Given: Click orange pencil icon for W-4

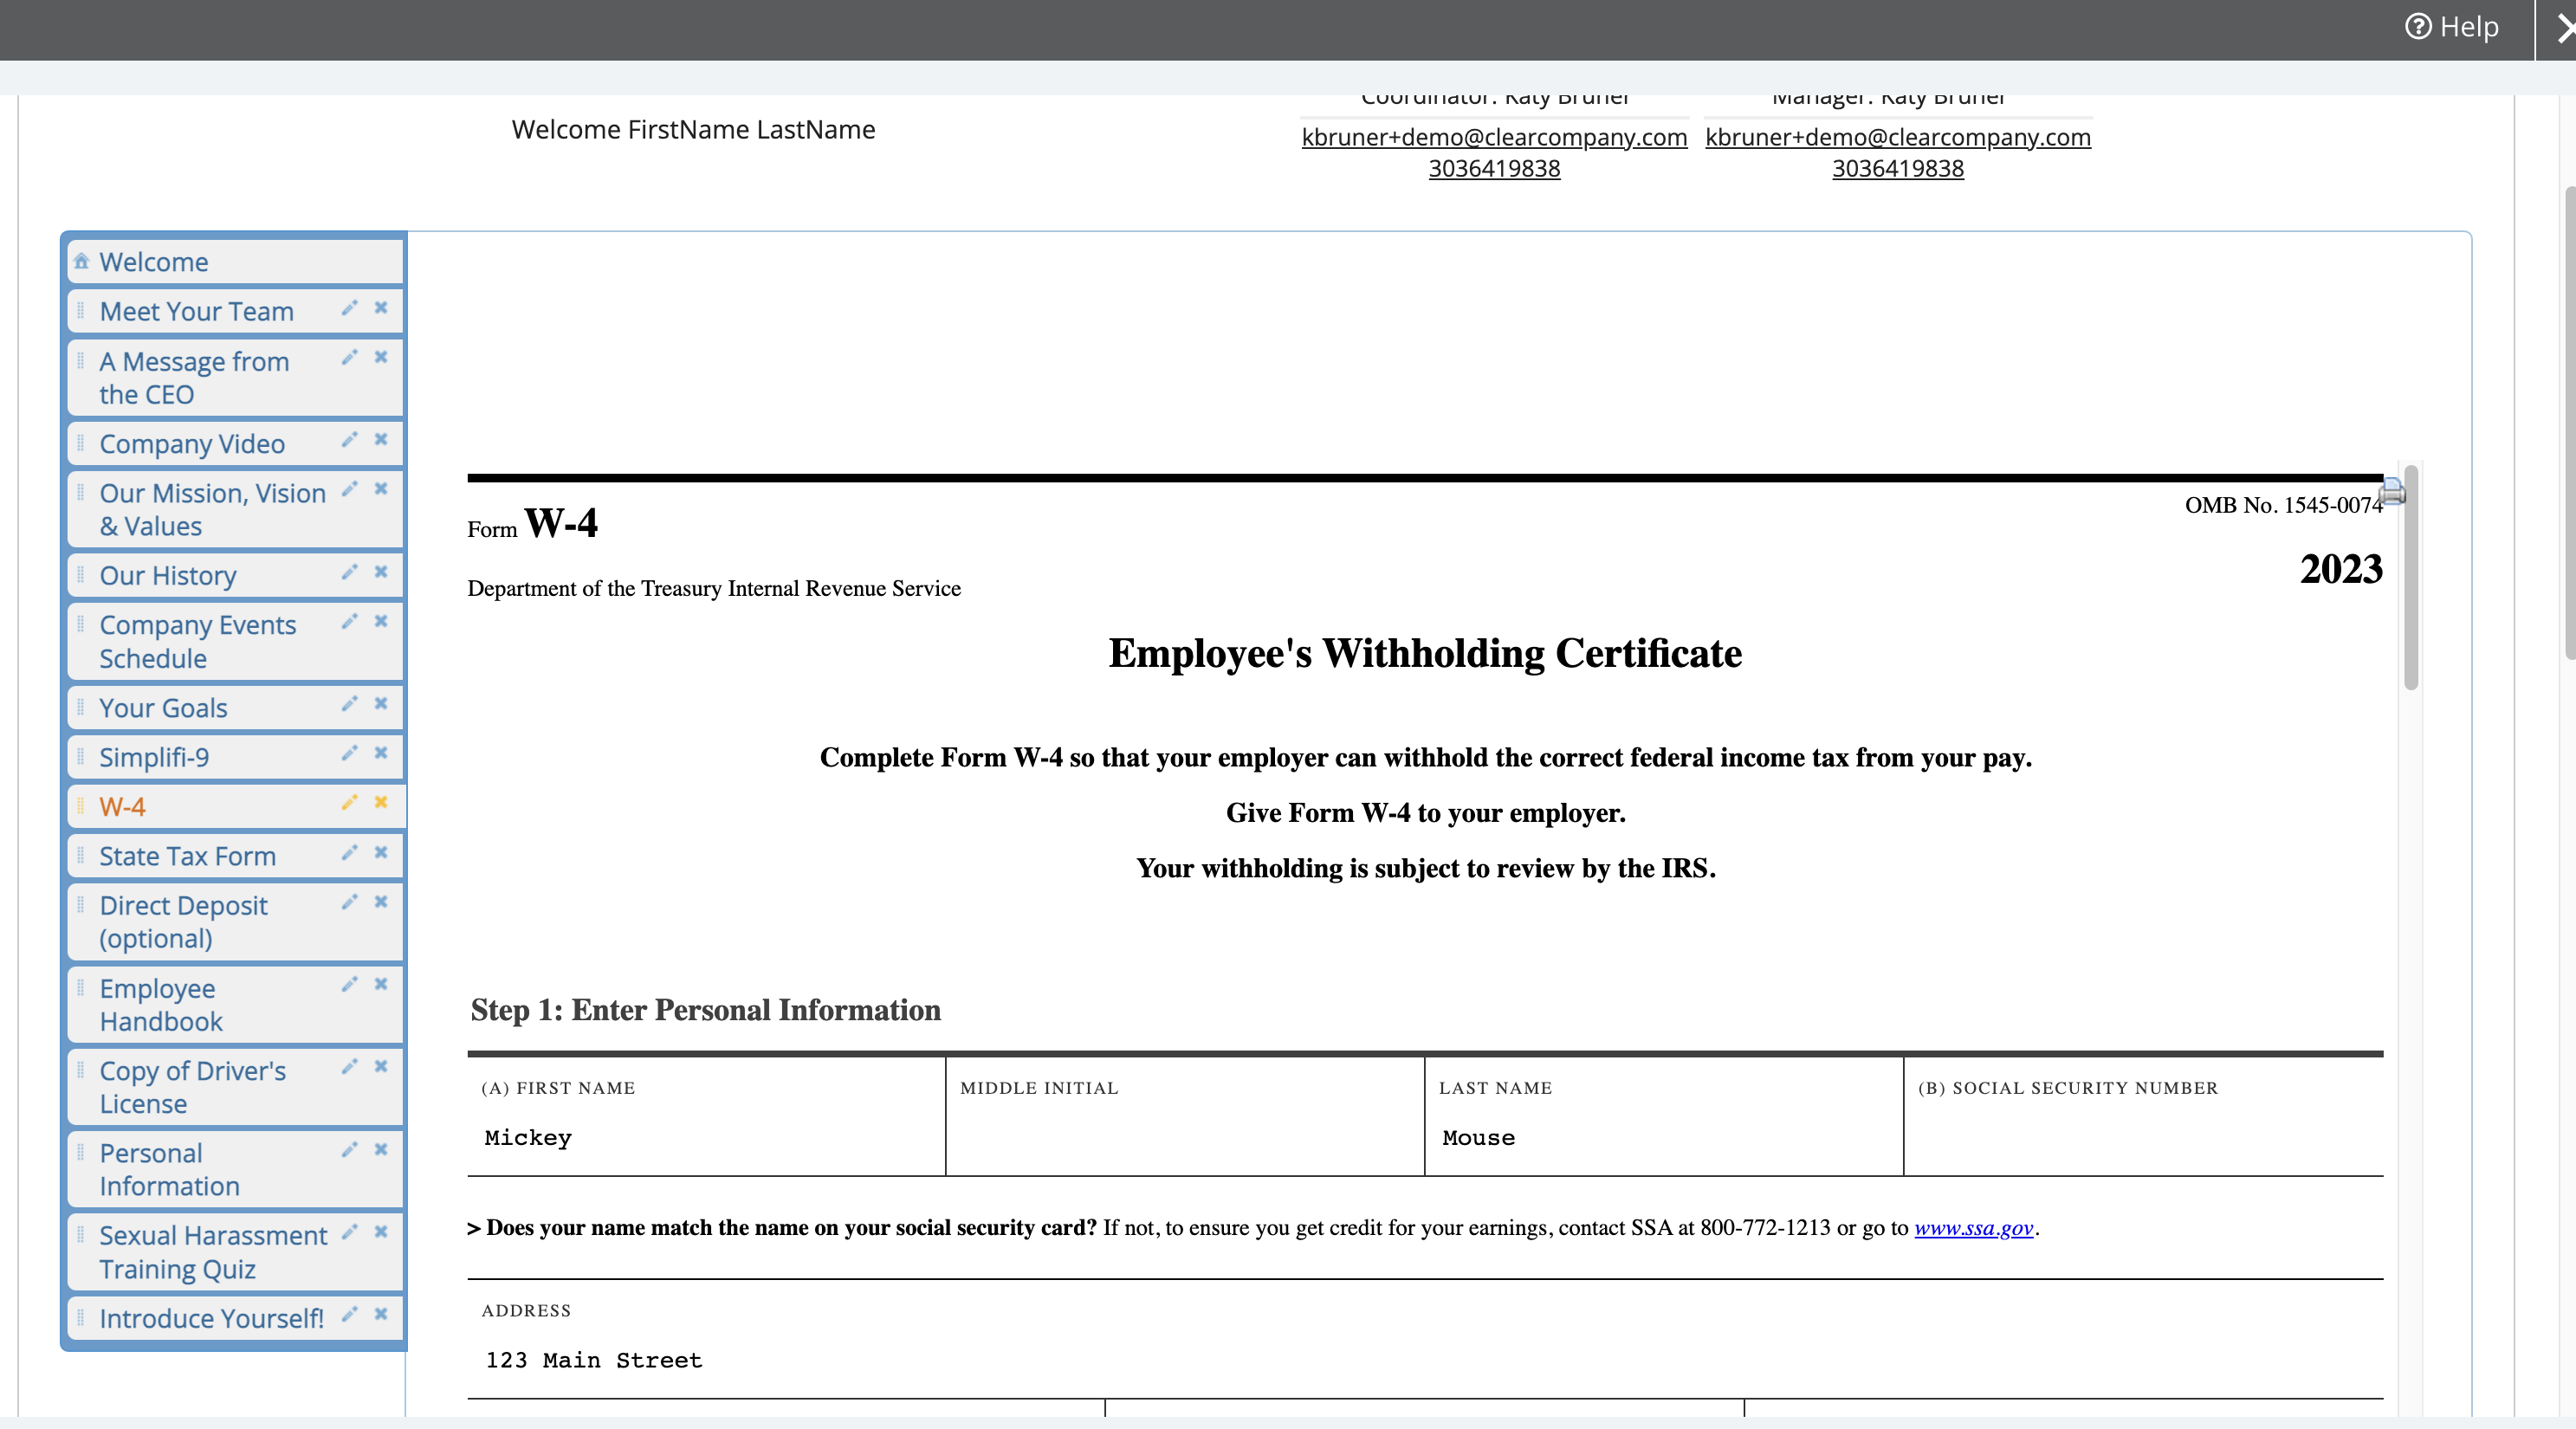Looking at the screenshot, I should (349, 802).
